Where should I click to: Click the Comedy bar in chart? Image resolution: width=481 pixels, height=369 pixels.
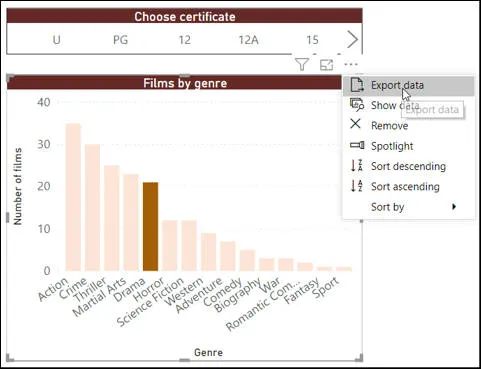coord(247,260)
